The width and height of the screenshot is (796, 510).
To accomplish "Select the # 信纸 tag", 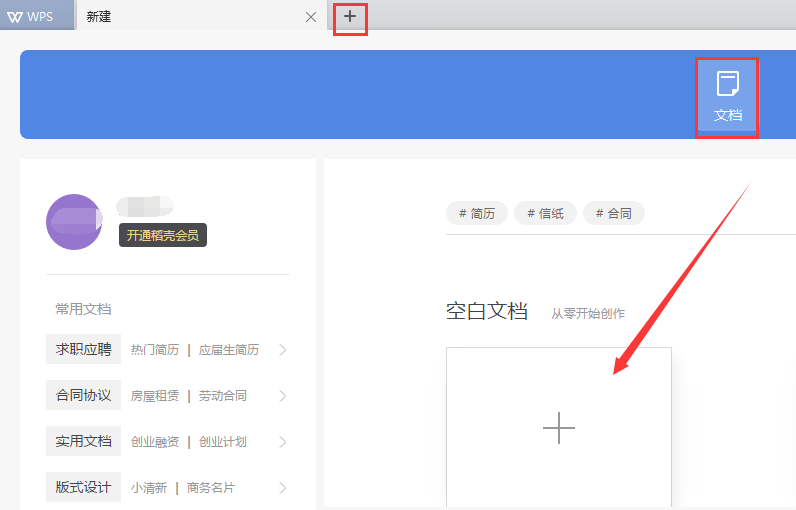I will (x=545, y=213).
